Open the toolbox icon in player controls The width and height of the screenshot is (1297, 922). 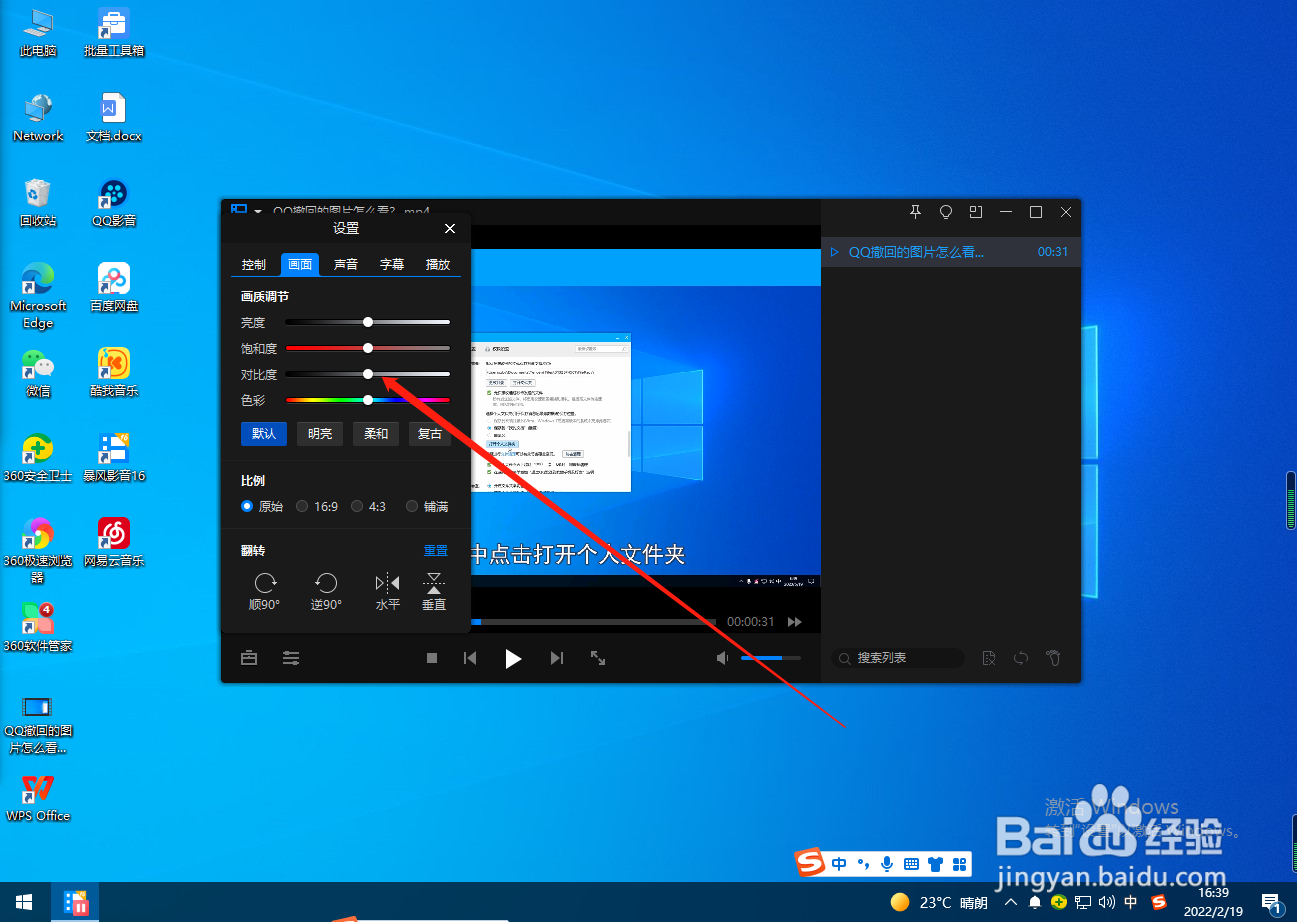[x=249, y=658]
